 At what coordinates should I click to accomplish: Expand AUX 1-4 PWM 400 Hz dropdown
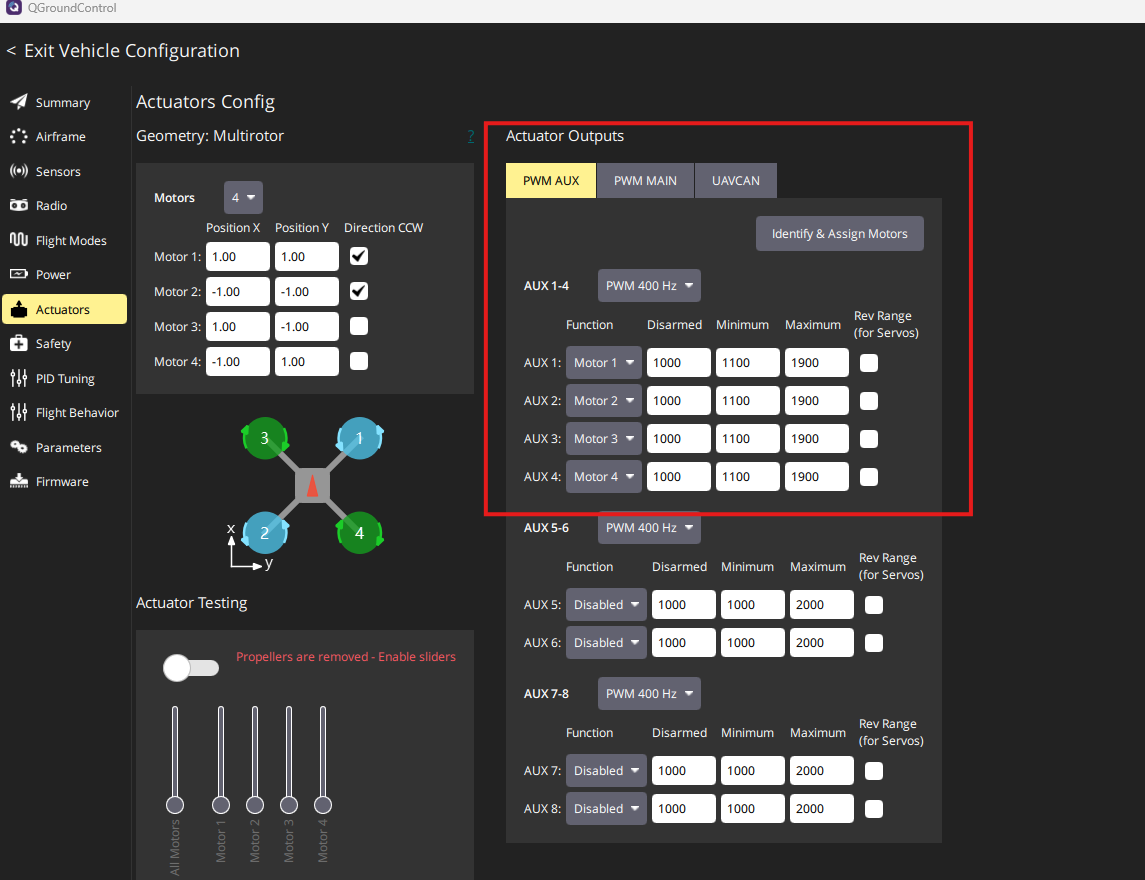click(649, 286)
